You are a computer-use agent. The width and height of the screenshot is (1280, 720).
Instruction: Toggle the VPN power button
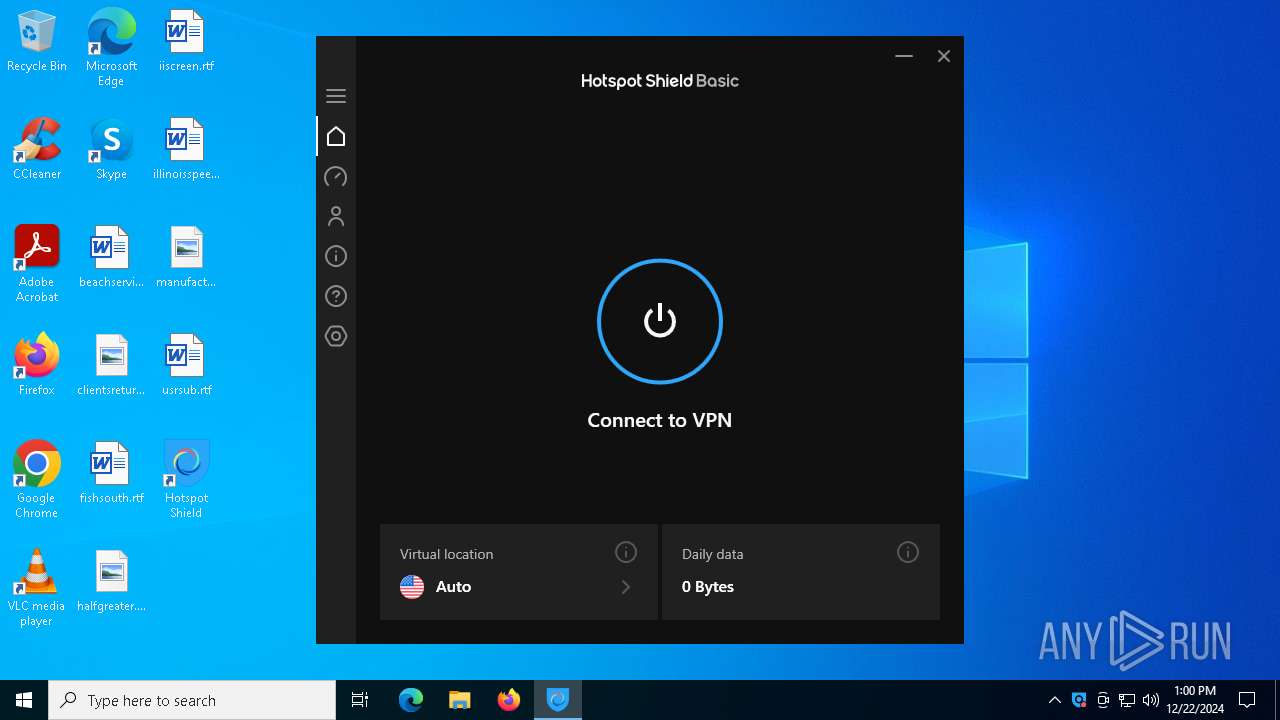pyautogui.click(x=659, y=321)
